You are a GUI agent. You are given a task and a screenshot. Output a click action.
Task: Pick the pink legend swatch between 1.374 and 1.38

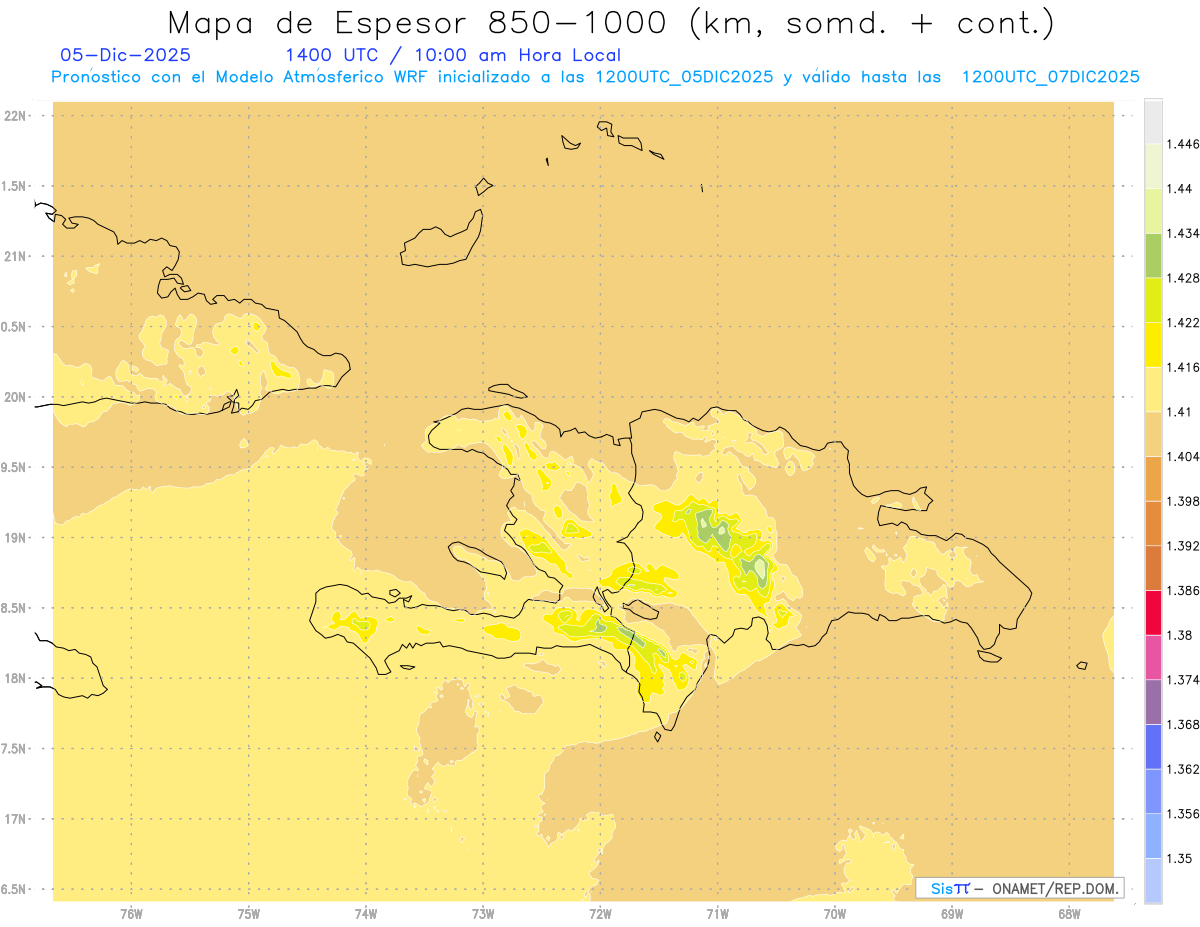(1153, 657)
